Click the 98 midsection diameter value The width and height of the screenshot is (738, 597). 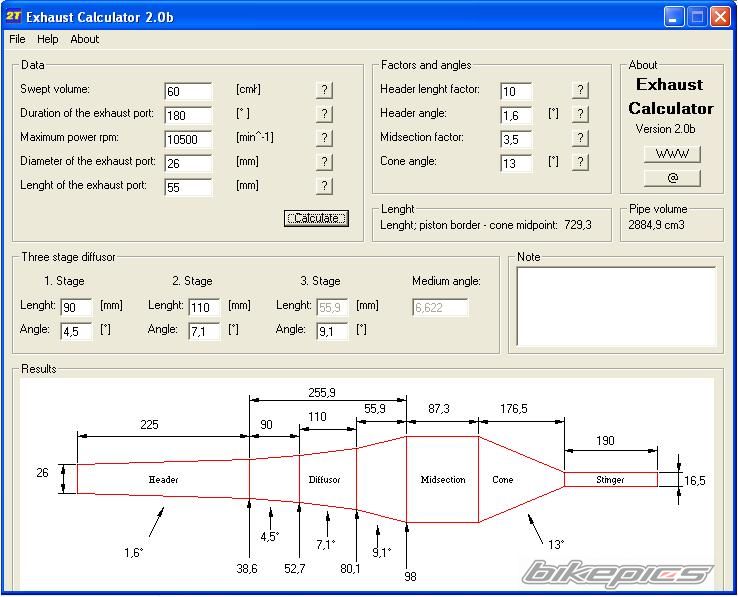pyautogui.click(x=410, y=577)
